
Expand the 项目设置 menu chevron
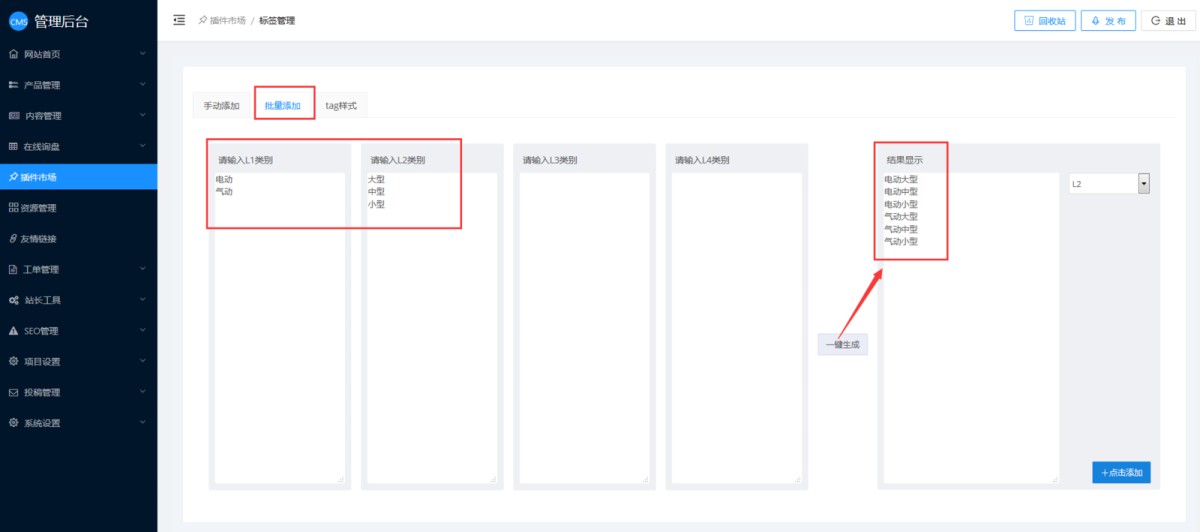[143, 361]
